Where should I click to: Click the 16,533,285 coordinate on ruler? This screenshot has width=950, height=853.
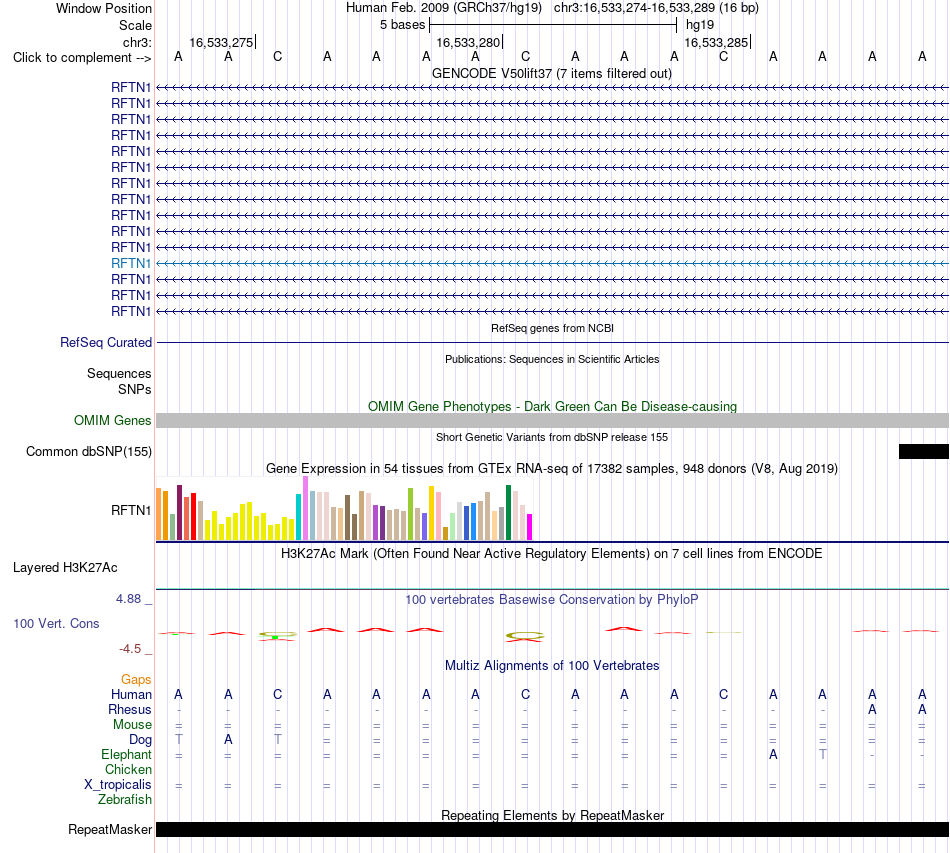tap(716, 42)
